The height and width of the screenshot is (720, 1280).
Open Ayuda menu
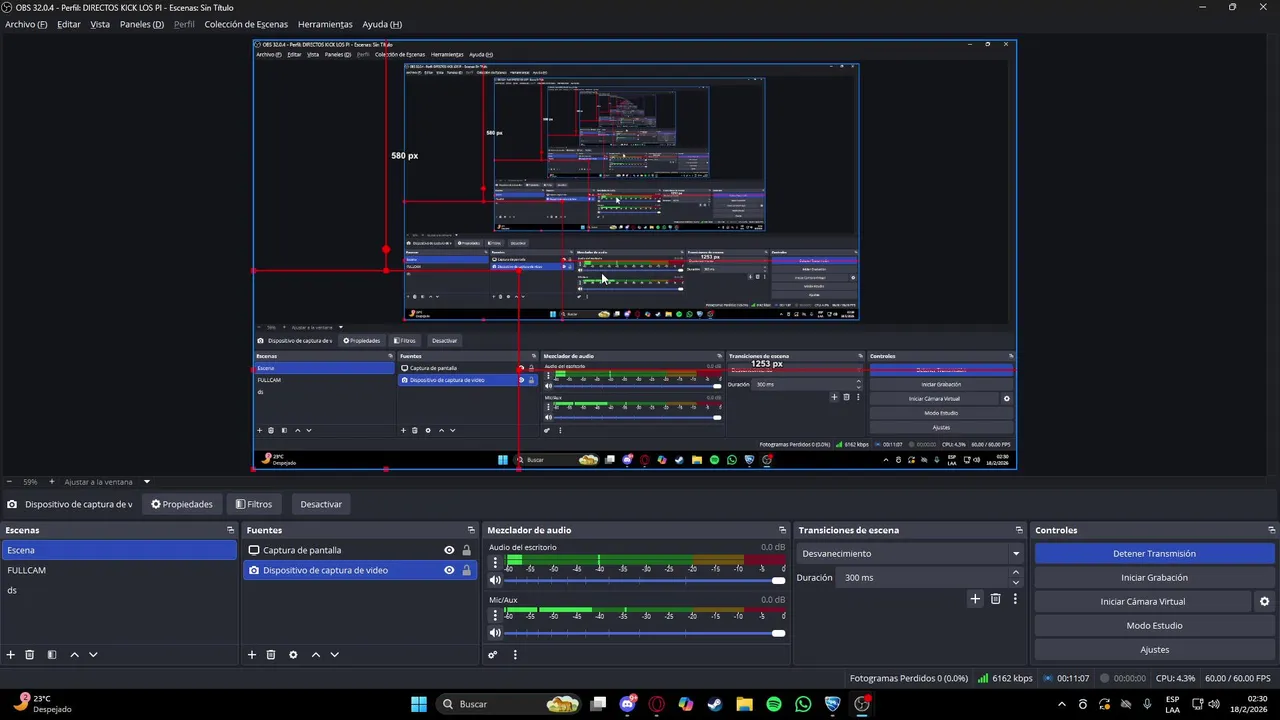pos(382,24)
